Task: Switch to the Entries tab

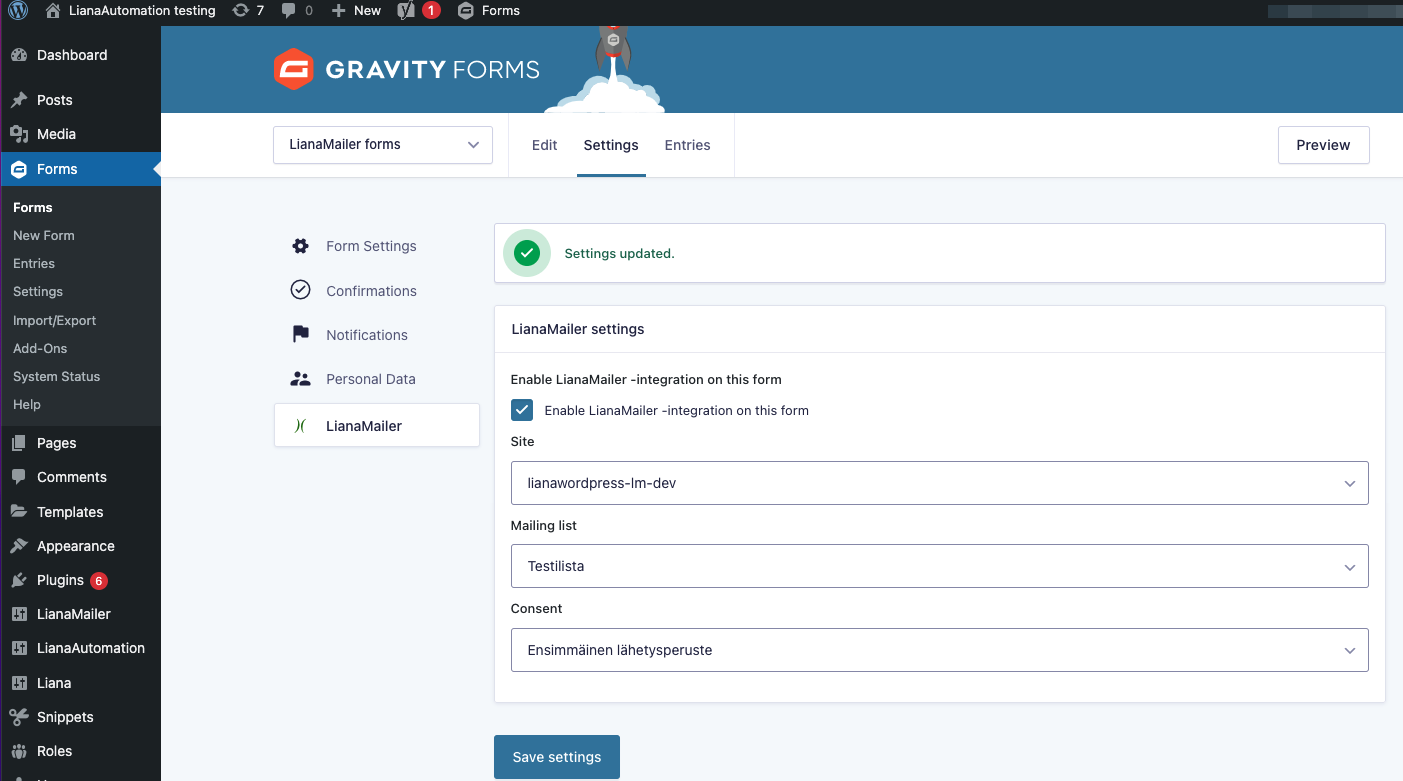Action: [x=687, y=145]
